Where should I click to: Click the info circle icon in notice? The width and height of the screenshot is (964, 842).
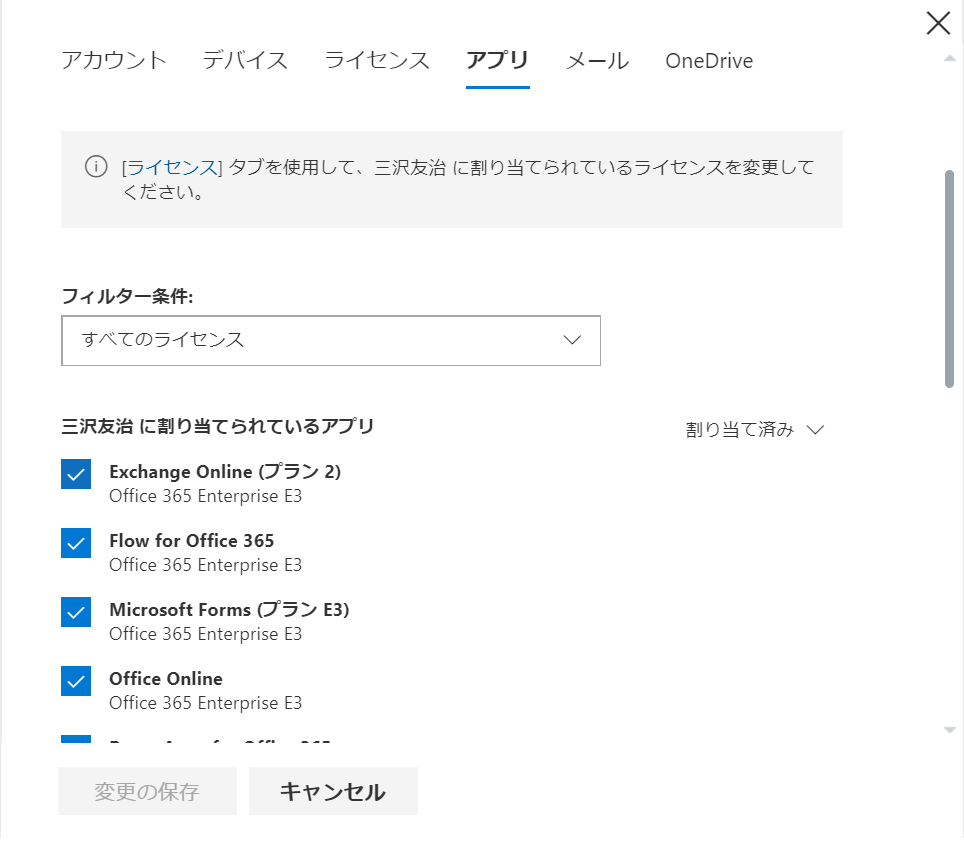(x=96, y=167)
